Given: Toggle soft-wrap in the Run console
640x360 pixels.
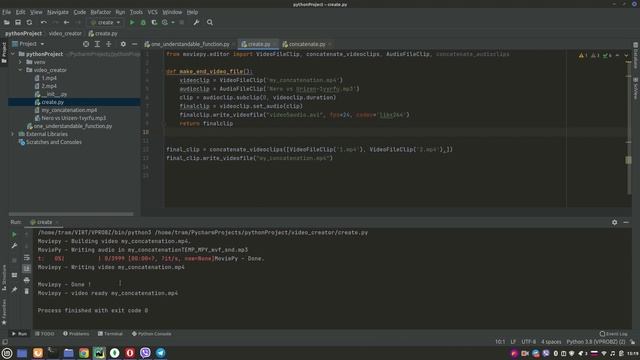Looking at the screenshot, I should click(27, 258).
